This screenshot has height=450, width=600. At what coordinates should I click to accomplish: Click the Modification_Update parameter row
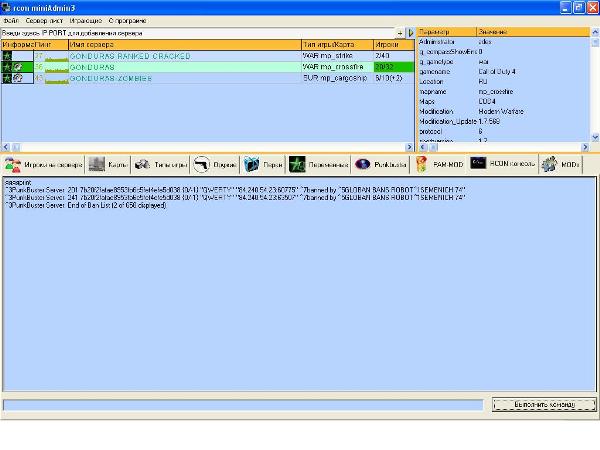coord(503,121)
